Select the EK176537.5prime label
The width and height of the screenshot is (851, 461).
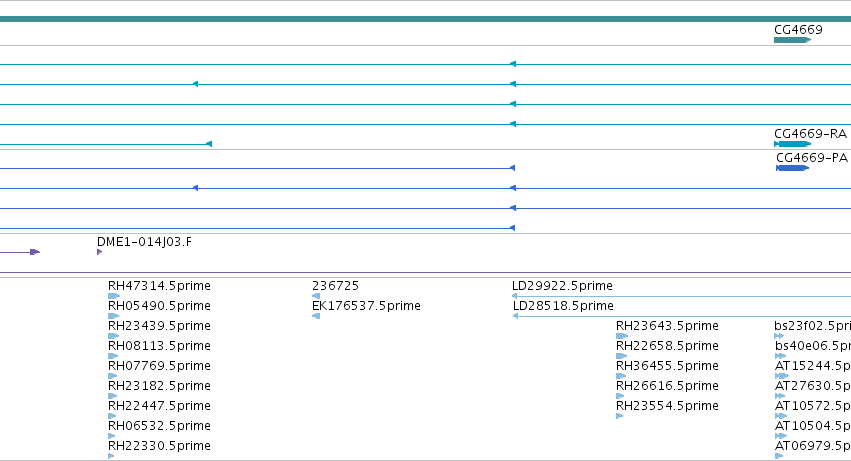(x=366, y=306)
